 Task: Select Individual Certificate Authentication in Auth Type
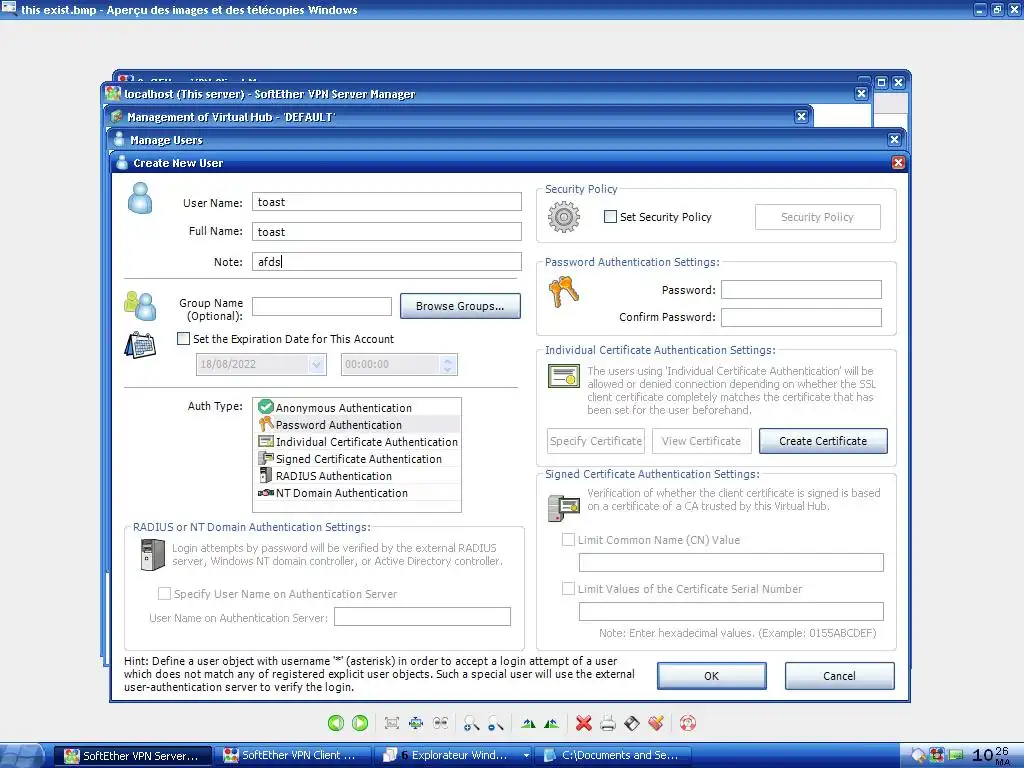tap(357, 441)
